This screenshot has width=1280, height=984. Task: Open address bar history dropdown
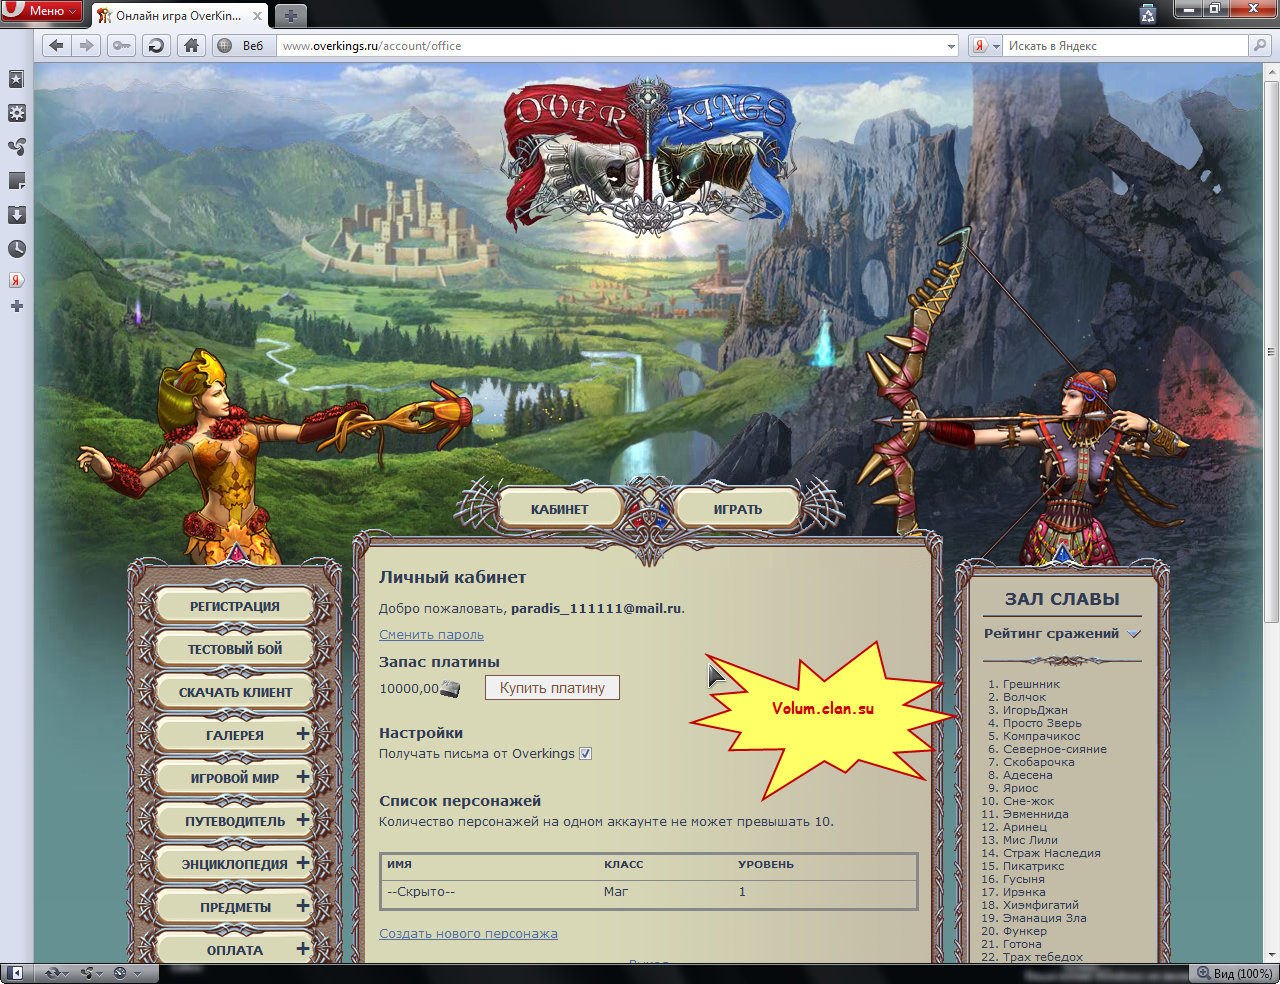tap(951, 46)
